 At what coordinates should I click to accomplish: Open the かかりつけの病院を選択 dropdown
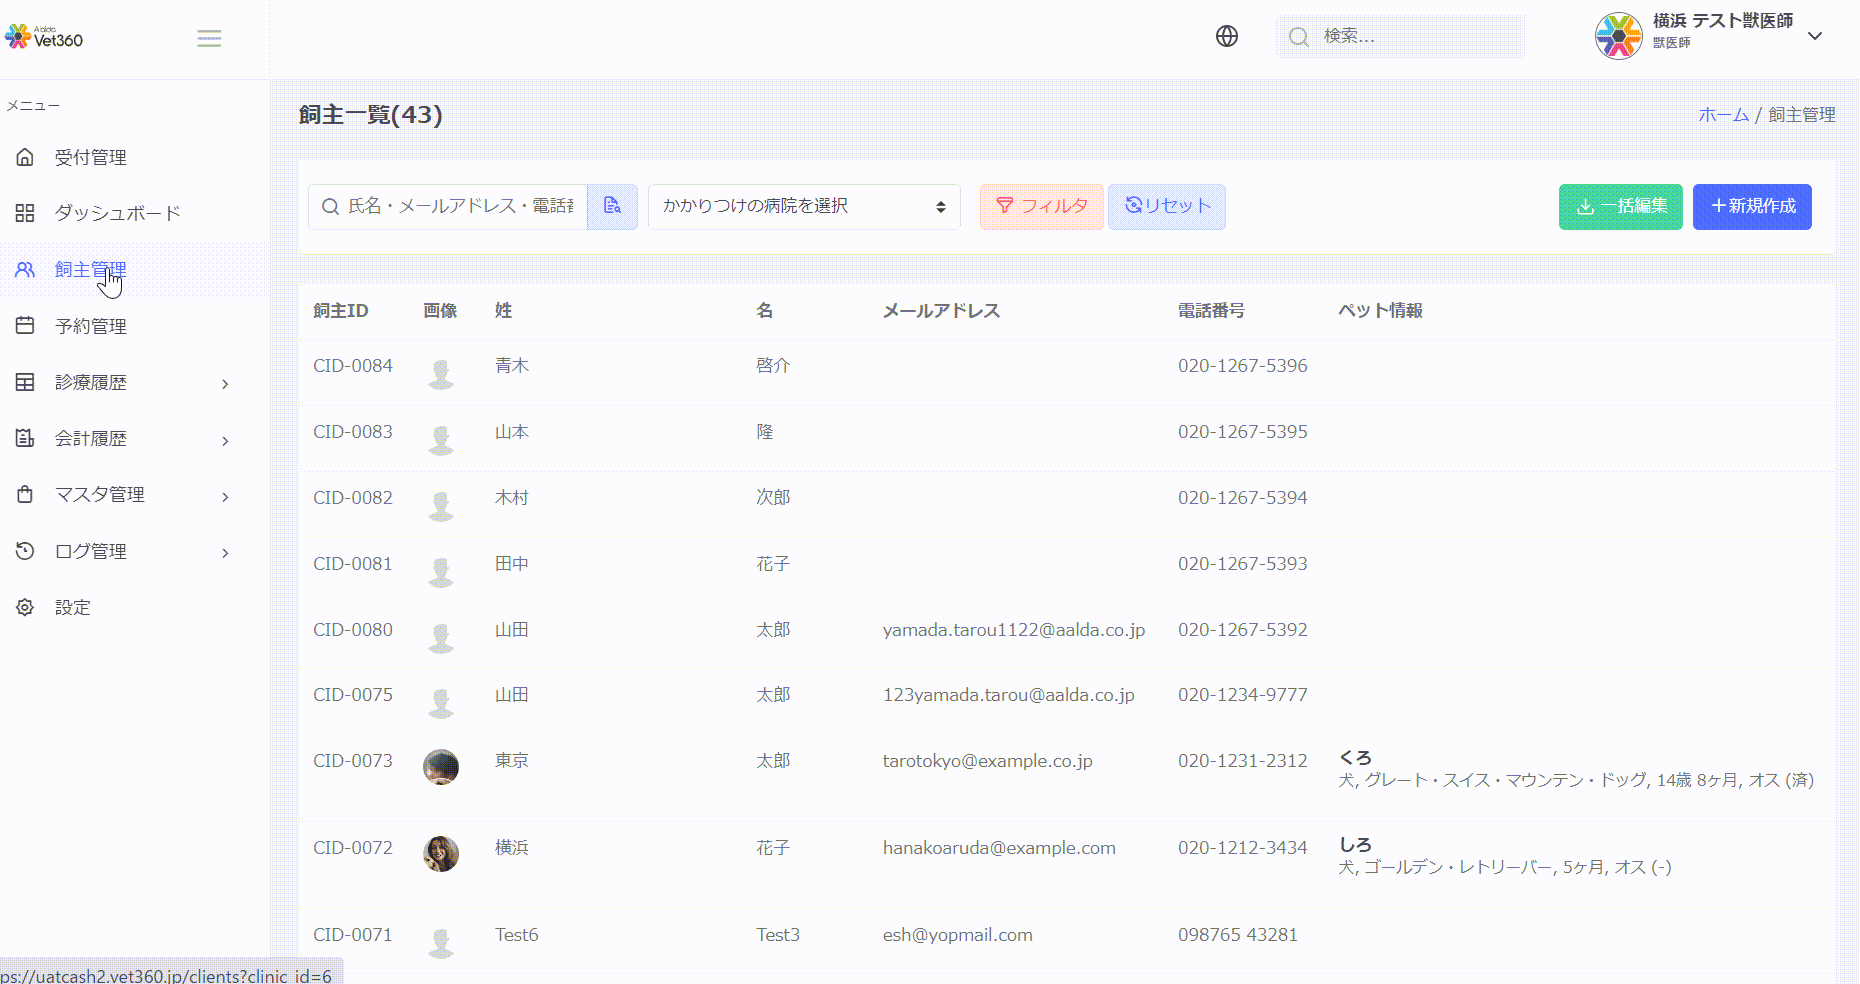(x=804, y=207)
